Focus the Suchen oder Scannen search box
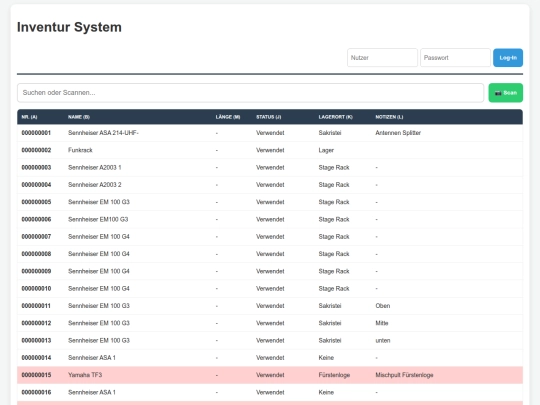 pyautogui.click(x=250, y=93)
